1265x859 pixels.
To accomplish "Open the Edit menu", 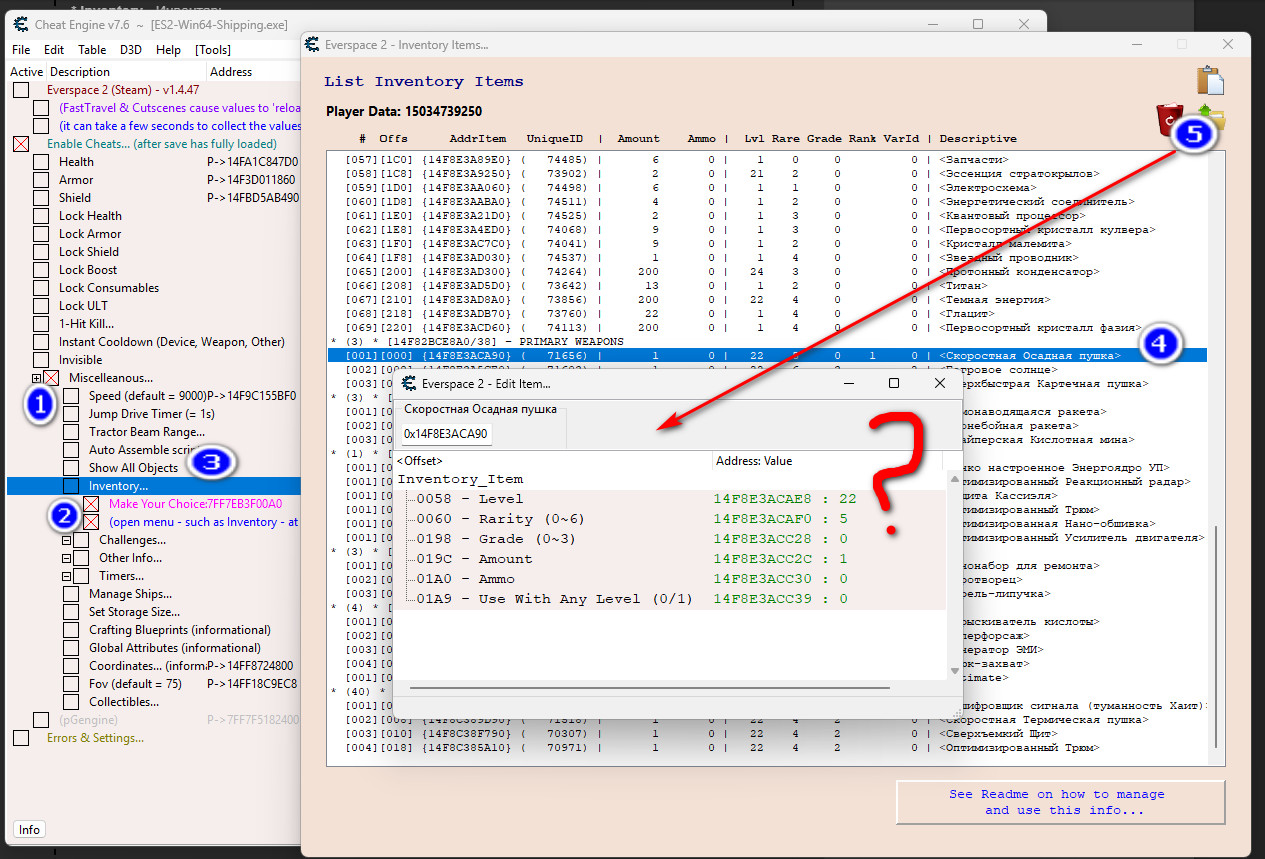I will 54,50.
